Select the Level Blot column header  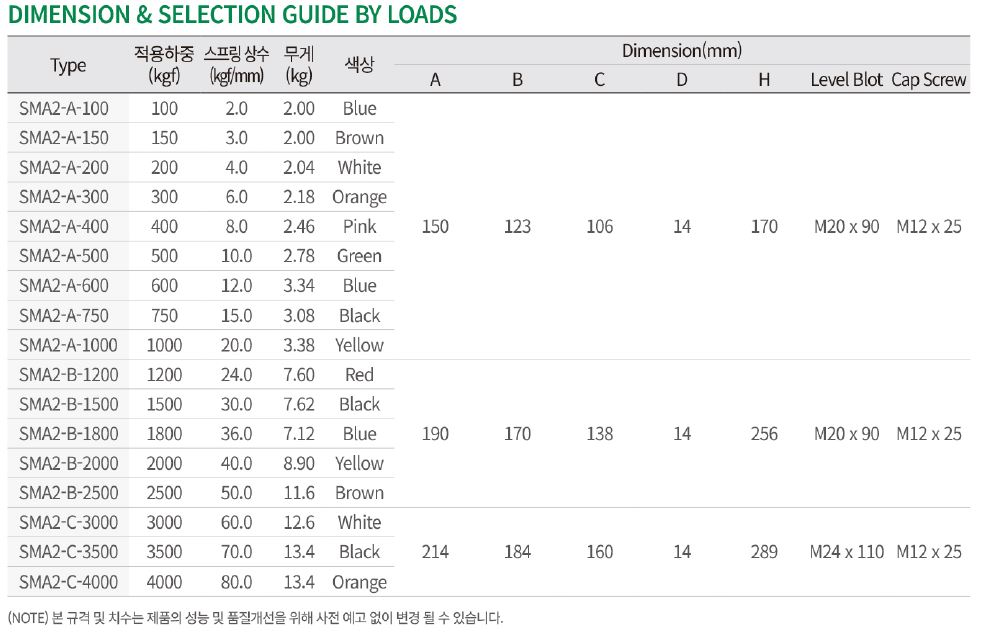[x=846, y=80]
